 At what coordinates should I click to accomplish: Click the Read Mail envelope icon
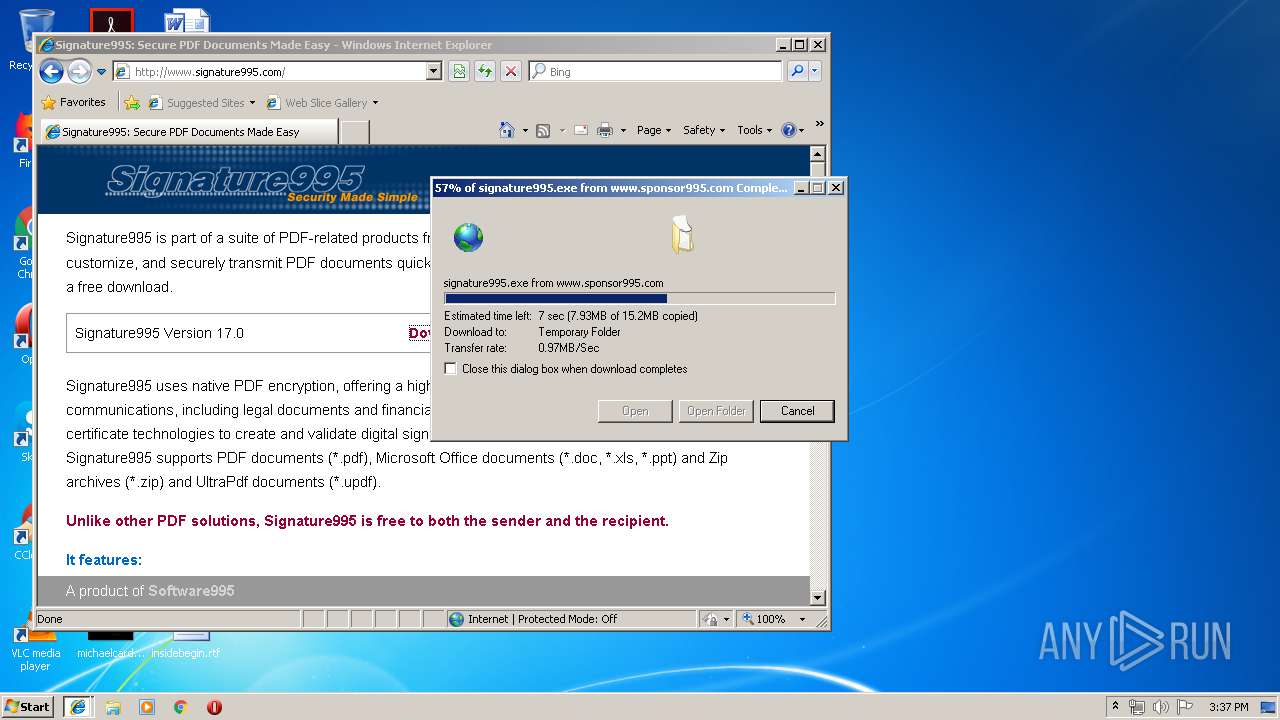pyautogui.click(x=580, y=130)
